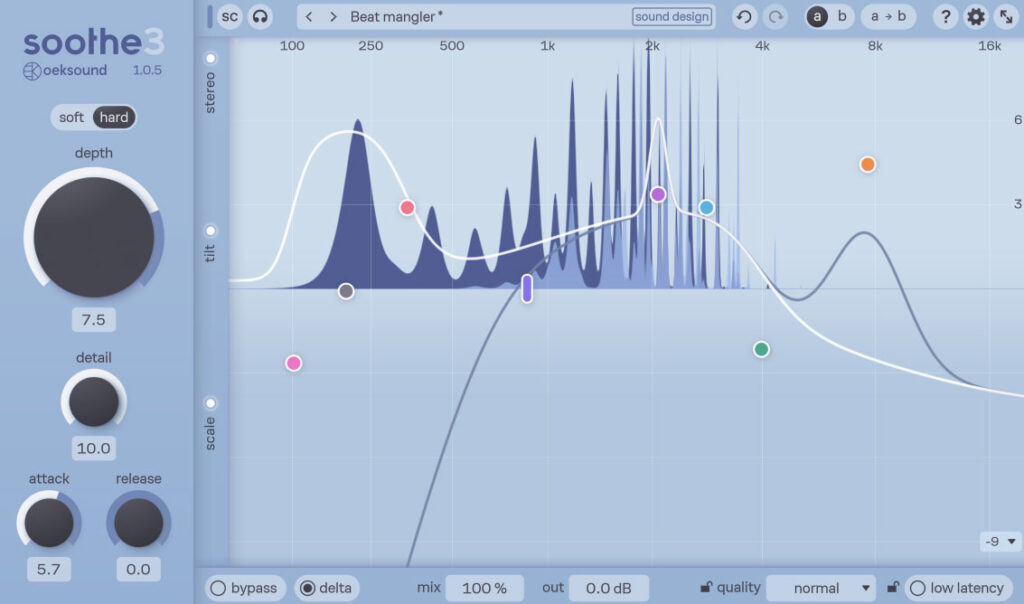This screenshot has height=604, width=1024.
Task: Switch to state a
Action: coord(817,16)
